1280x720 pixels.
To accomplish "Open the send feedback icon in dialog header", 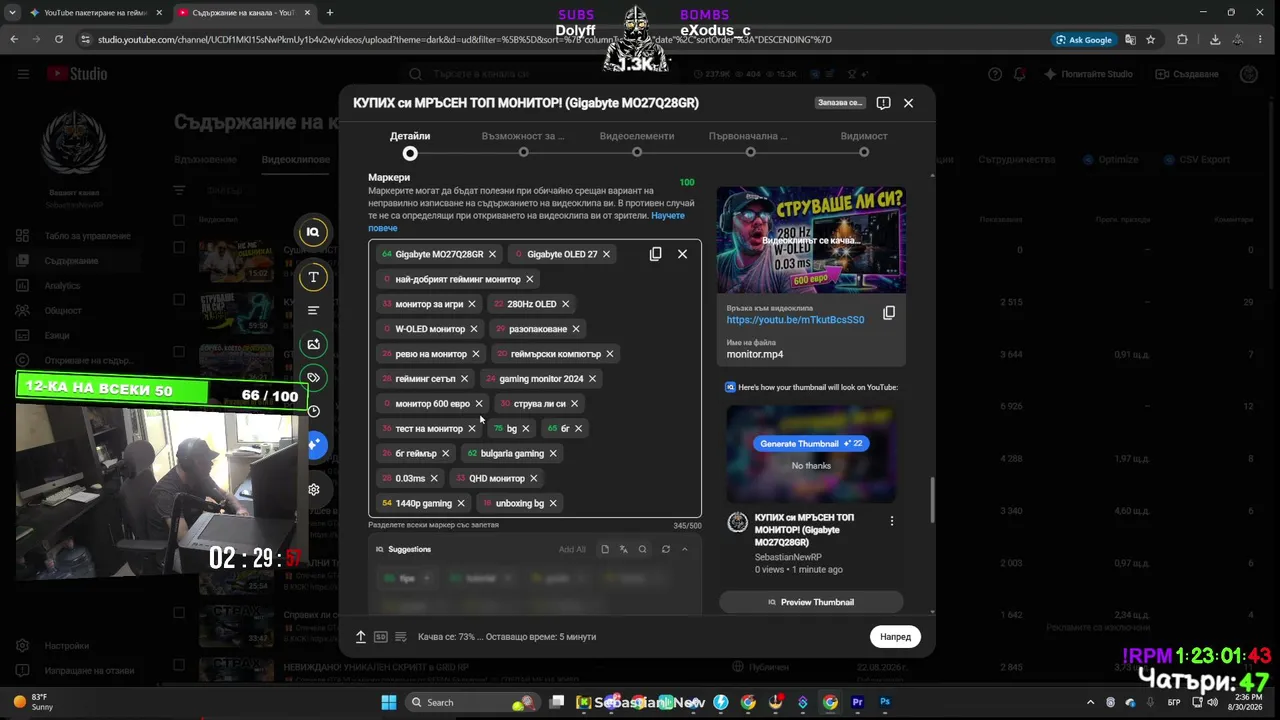I will click(883, 103).
